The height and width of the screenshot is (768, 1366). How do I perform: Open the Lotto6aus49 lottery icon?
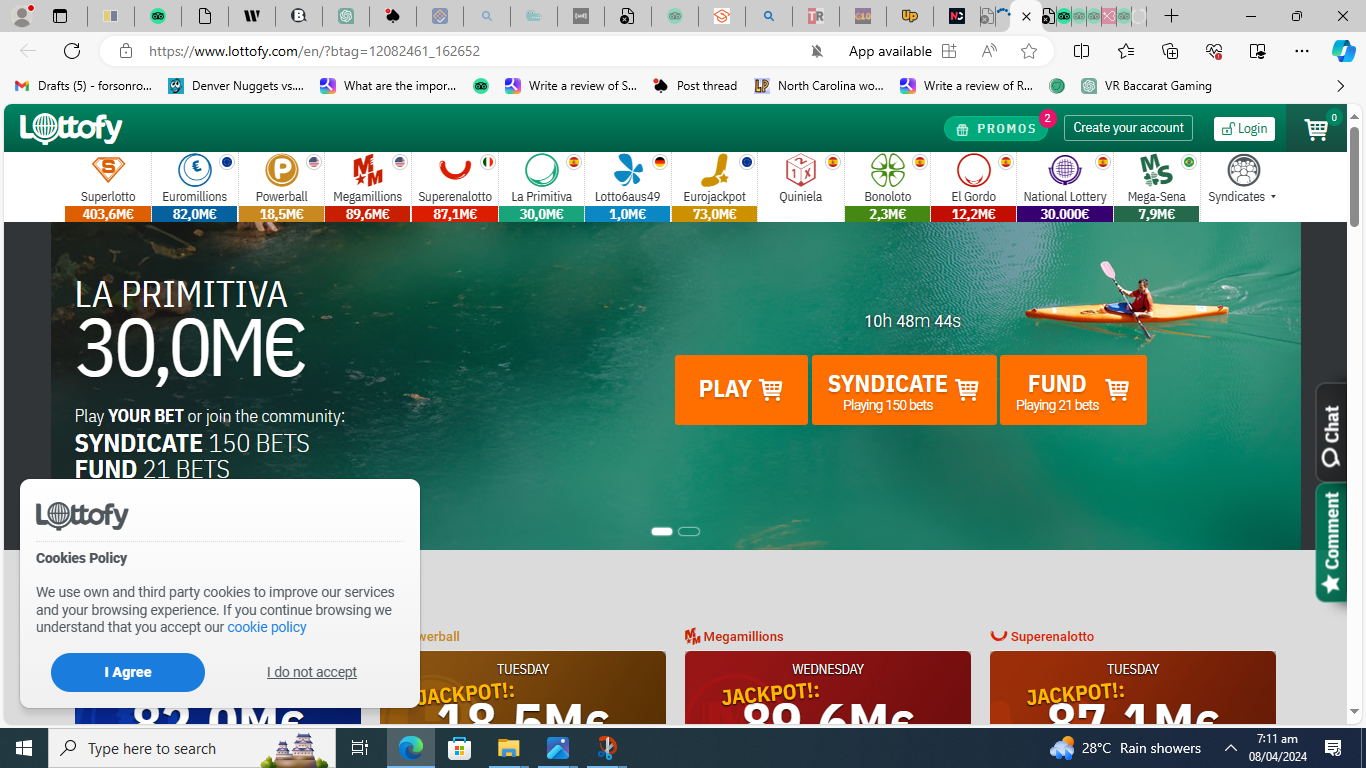click(x=628, y=170)
